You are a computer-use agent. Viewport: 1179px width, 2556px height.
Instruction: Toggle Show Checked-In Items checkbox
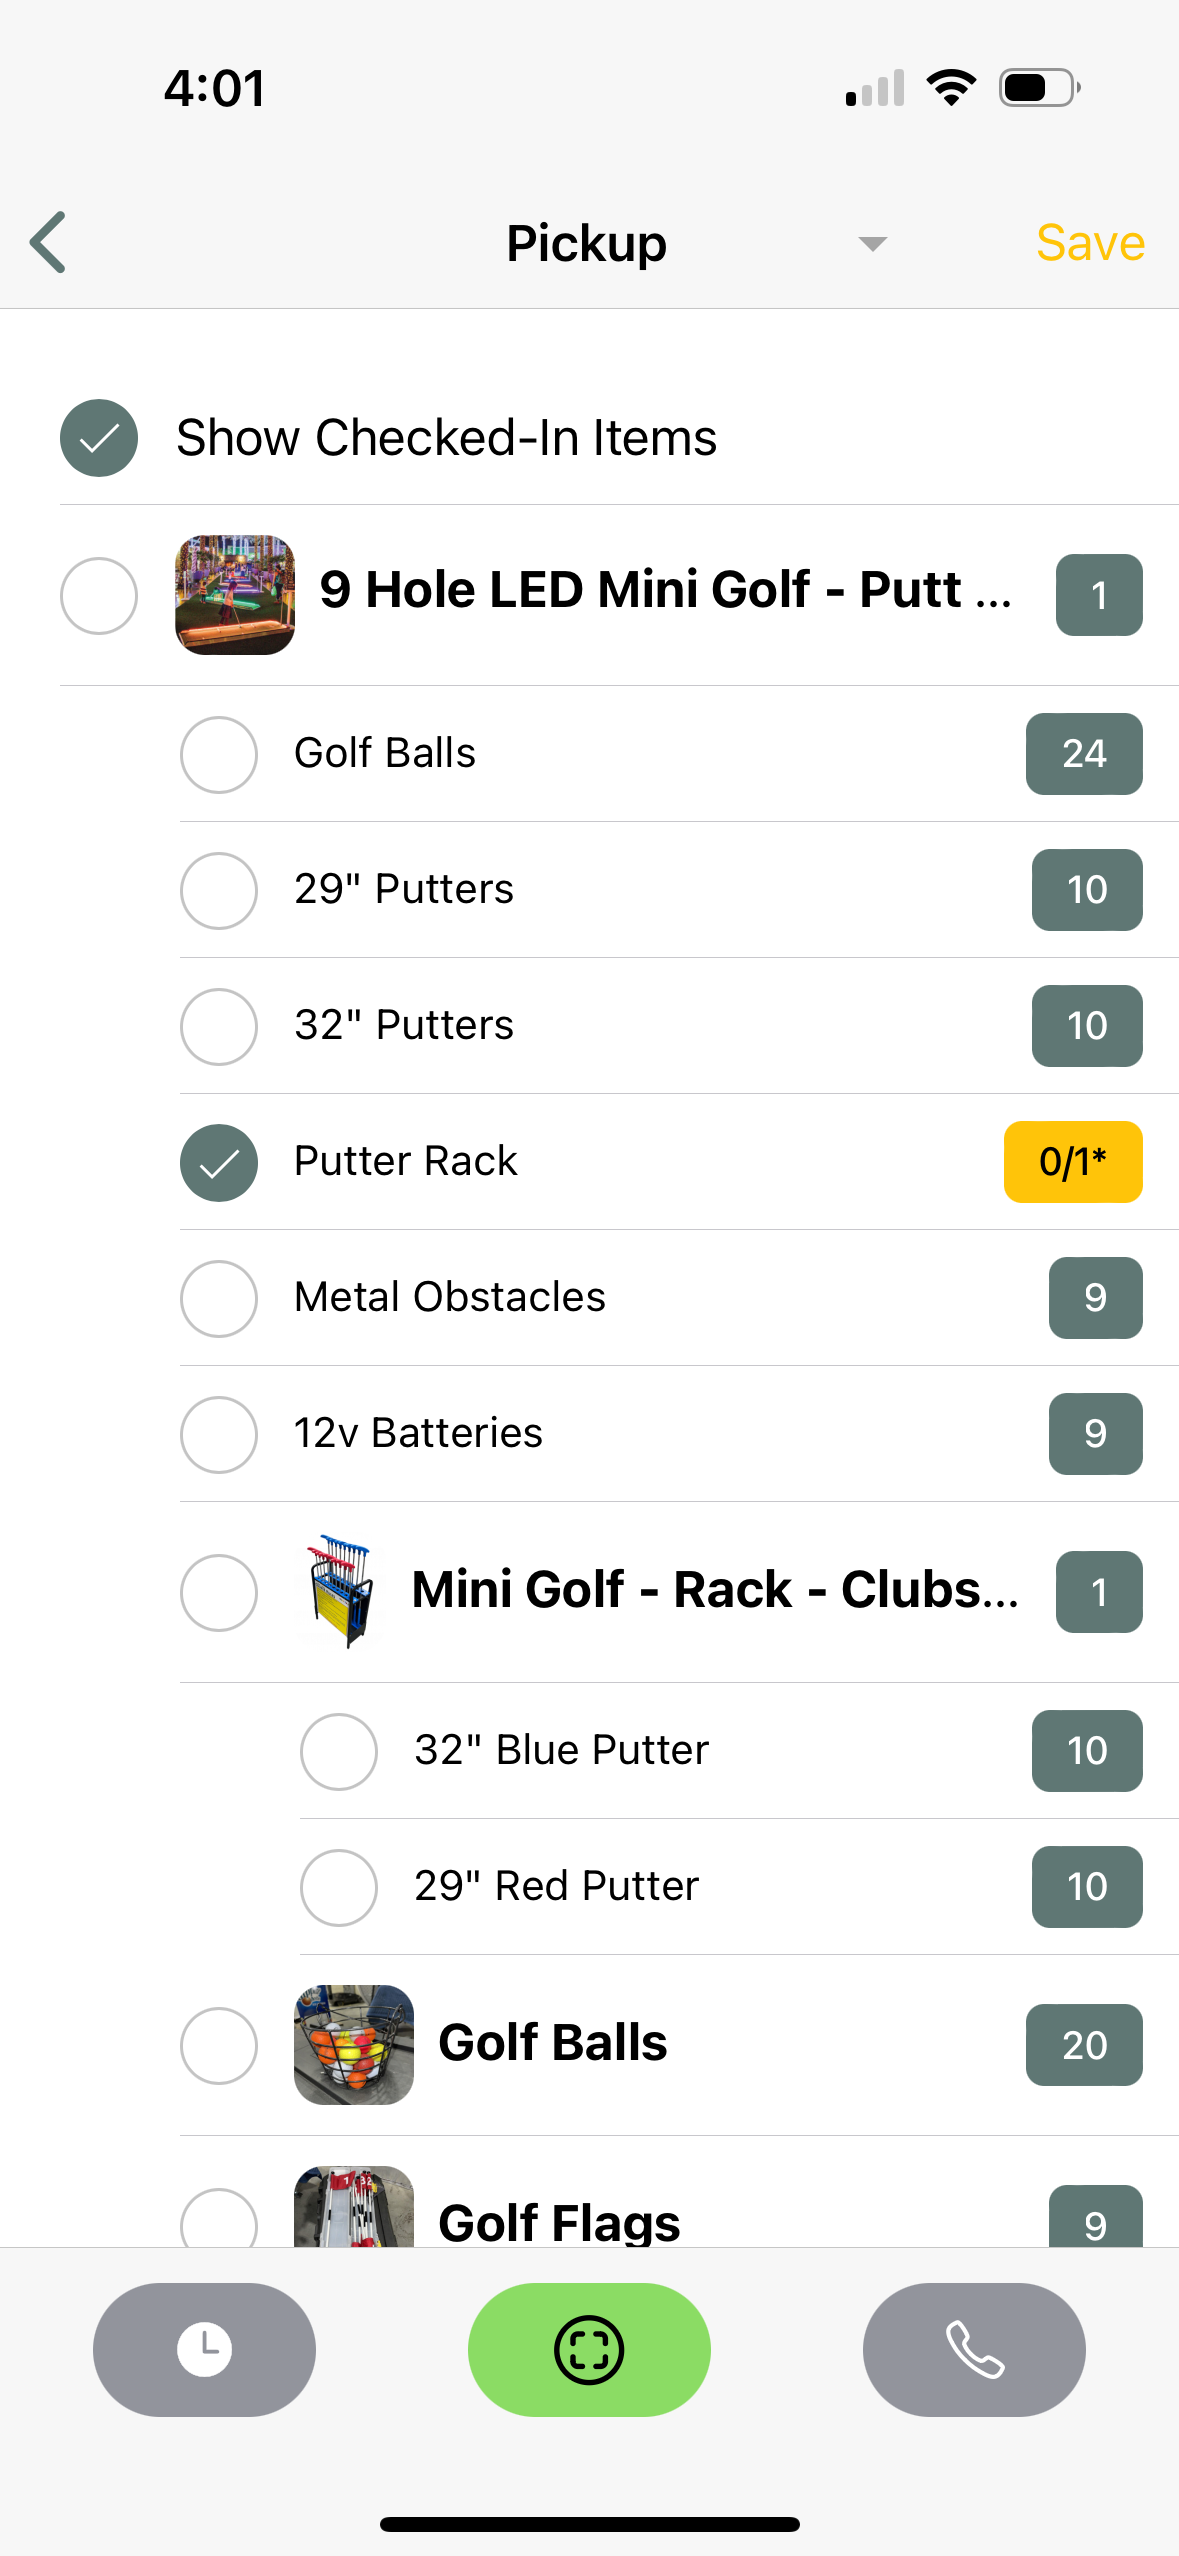pyautogui.click(x=99, y=438)
